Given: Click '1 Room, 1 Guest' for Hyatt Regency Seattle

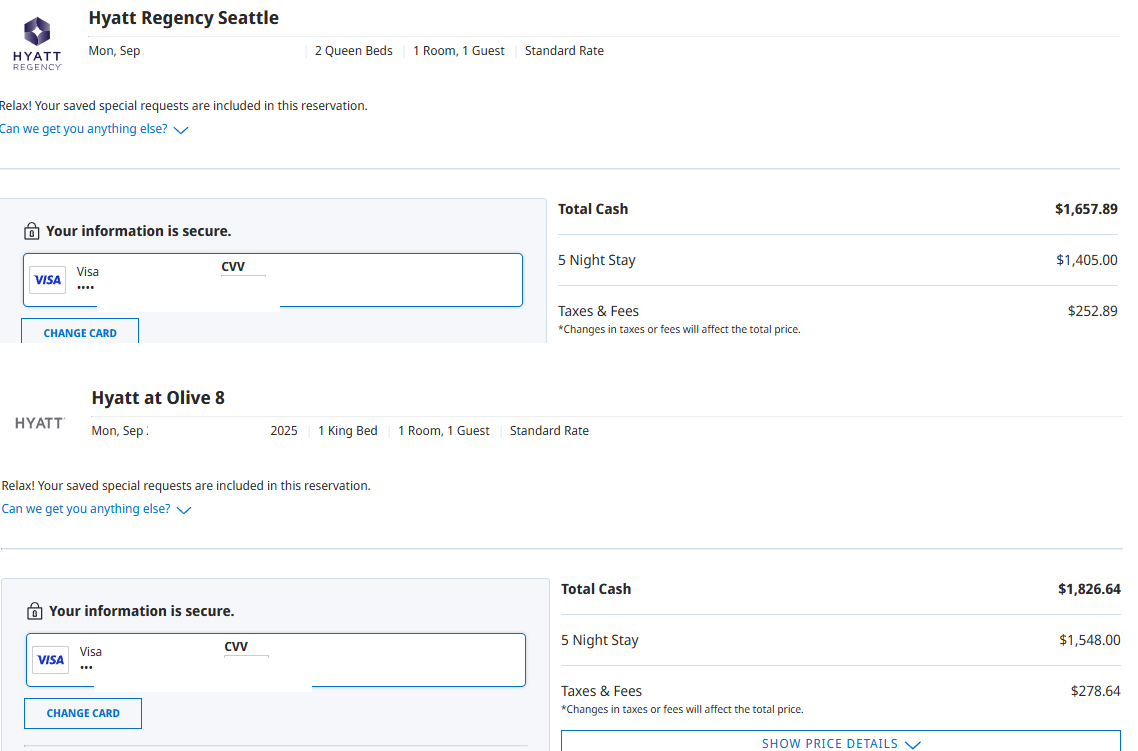Looking at the screenshot, I should point(459,51).
